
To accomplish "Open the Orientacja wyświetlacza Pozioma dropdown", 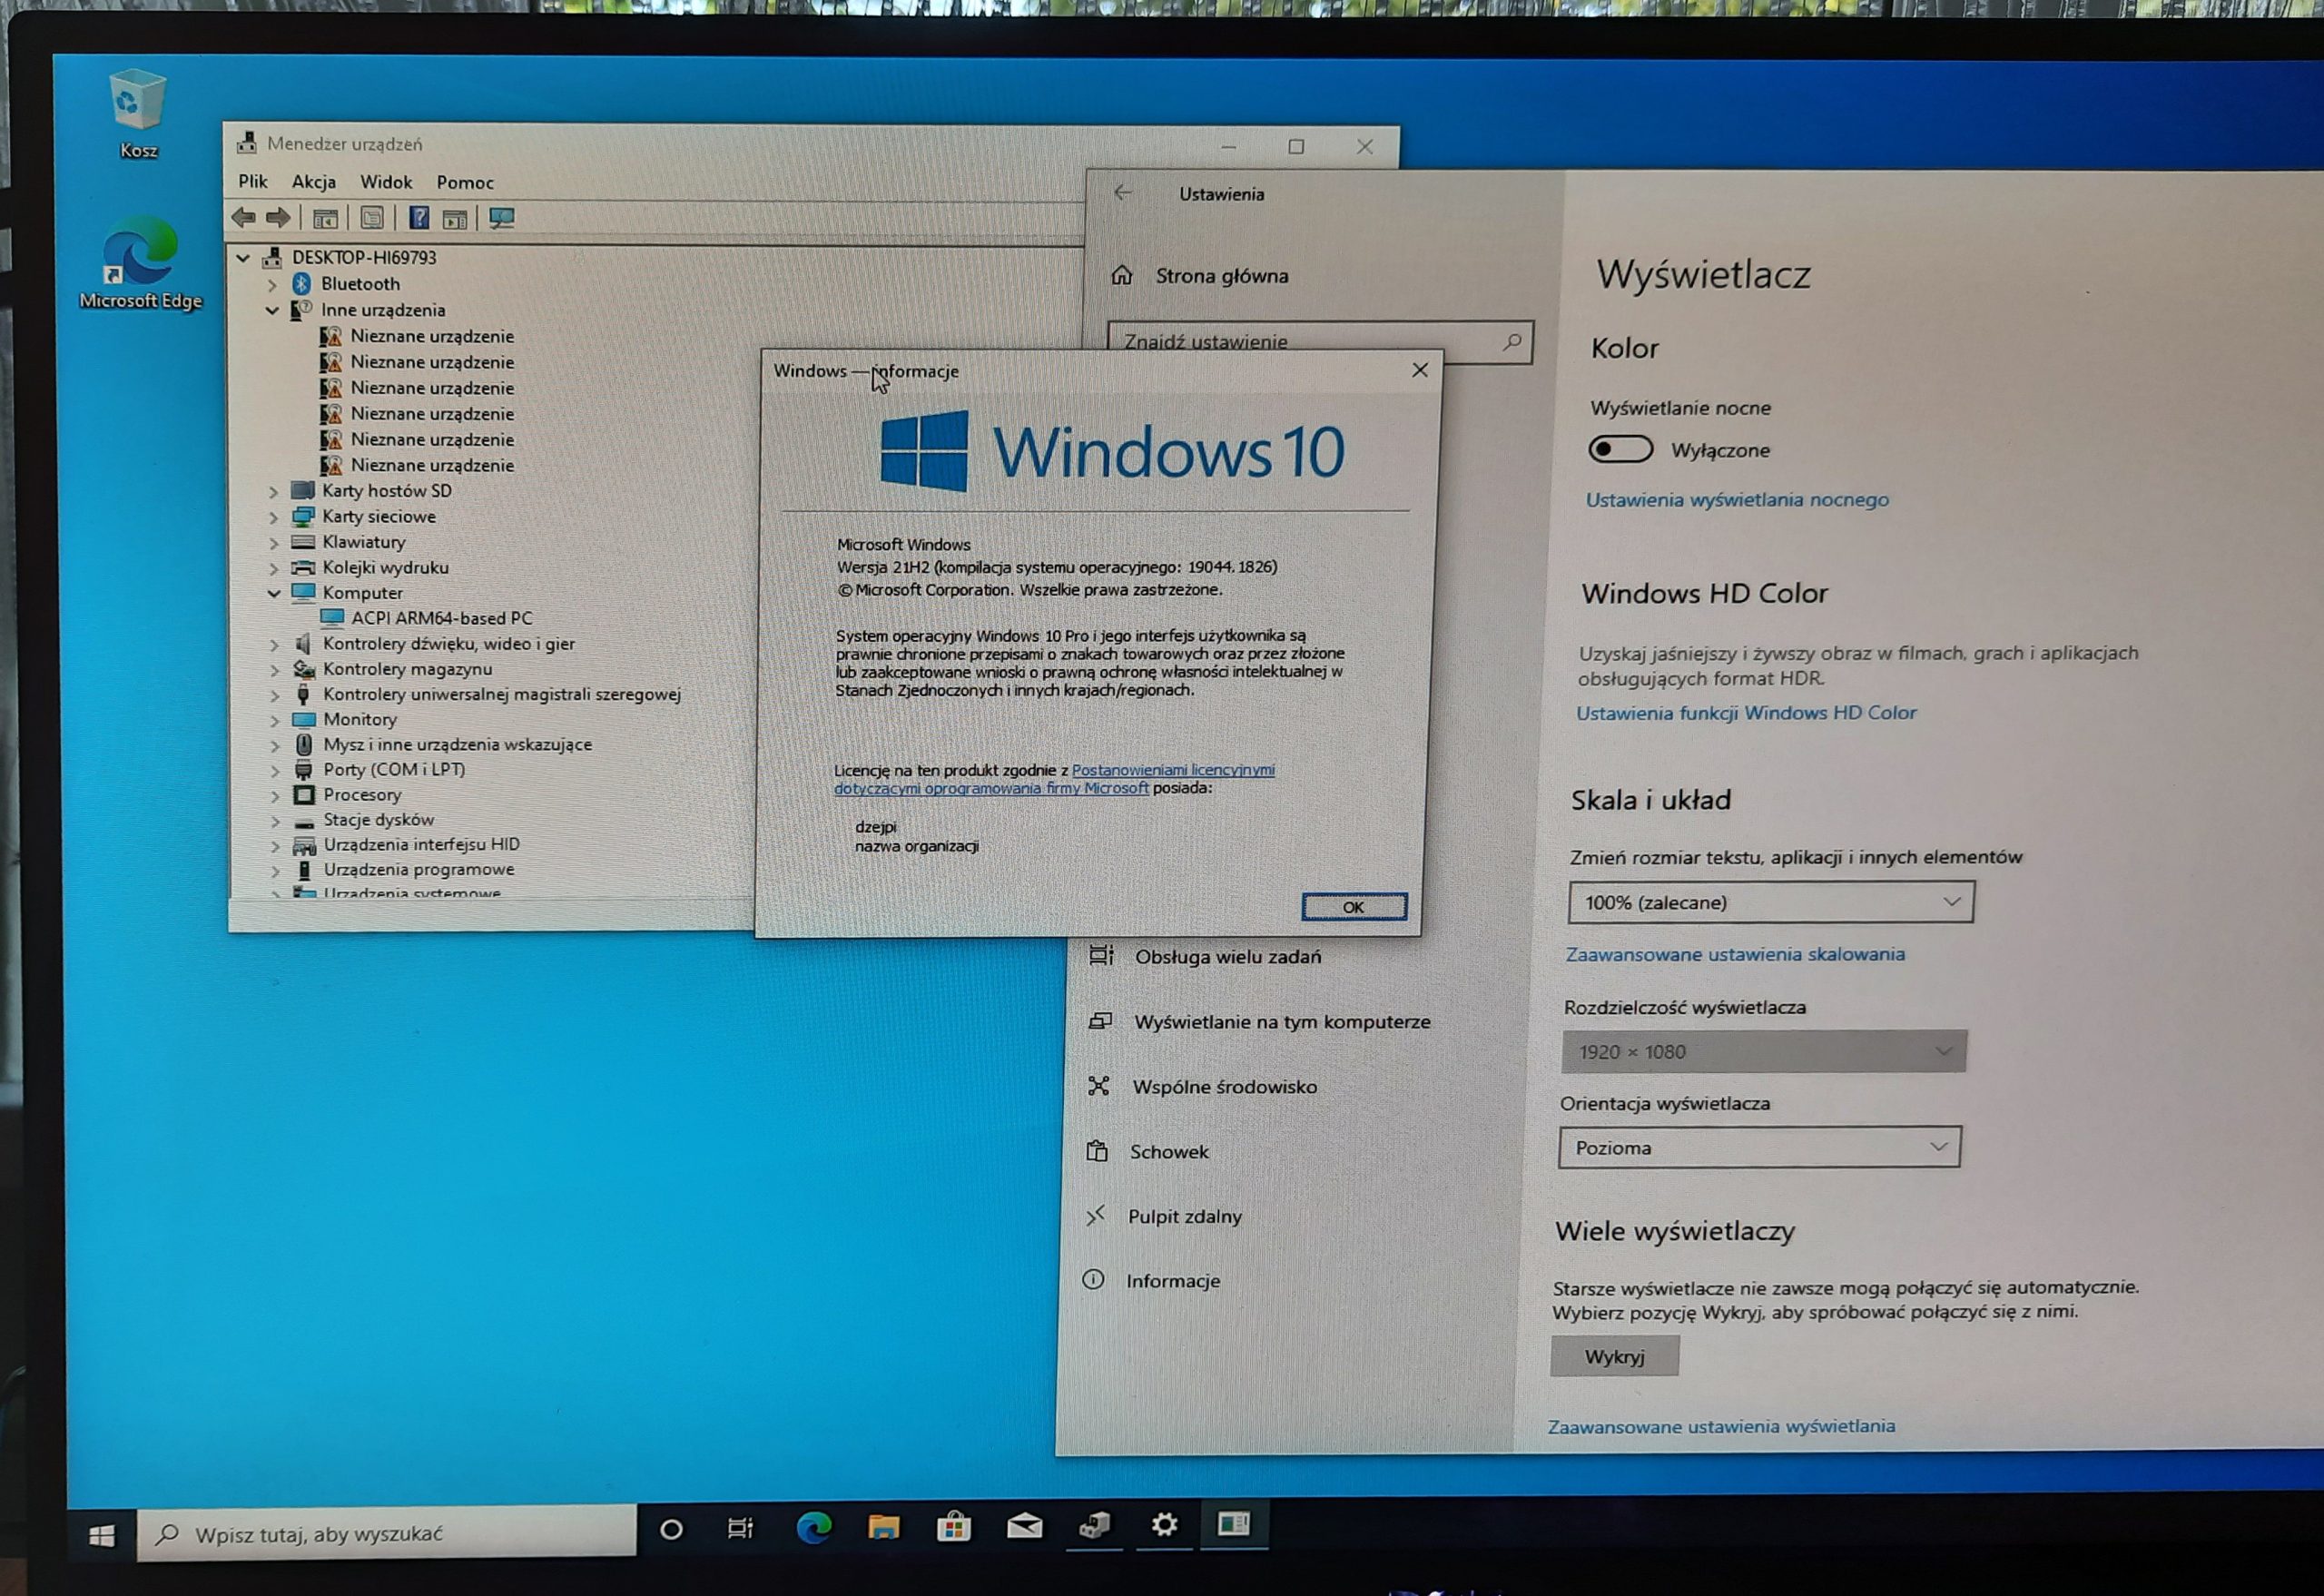I will (1759, 1147).
